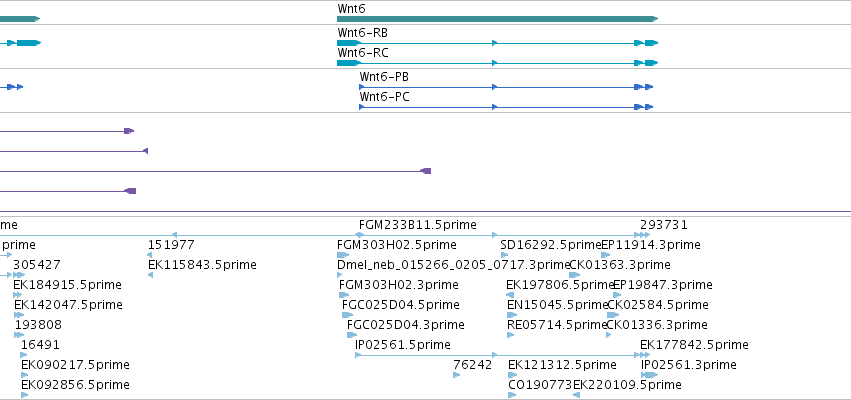Click the Wnt6-RB transcript label
851x400 pixels.
pos(363,33)
